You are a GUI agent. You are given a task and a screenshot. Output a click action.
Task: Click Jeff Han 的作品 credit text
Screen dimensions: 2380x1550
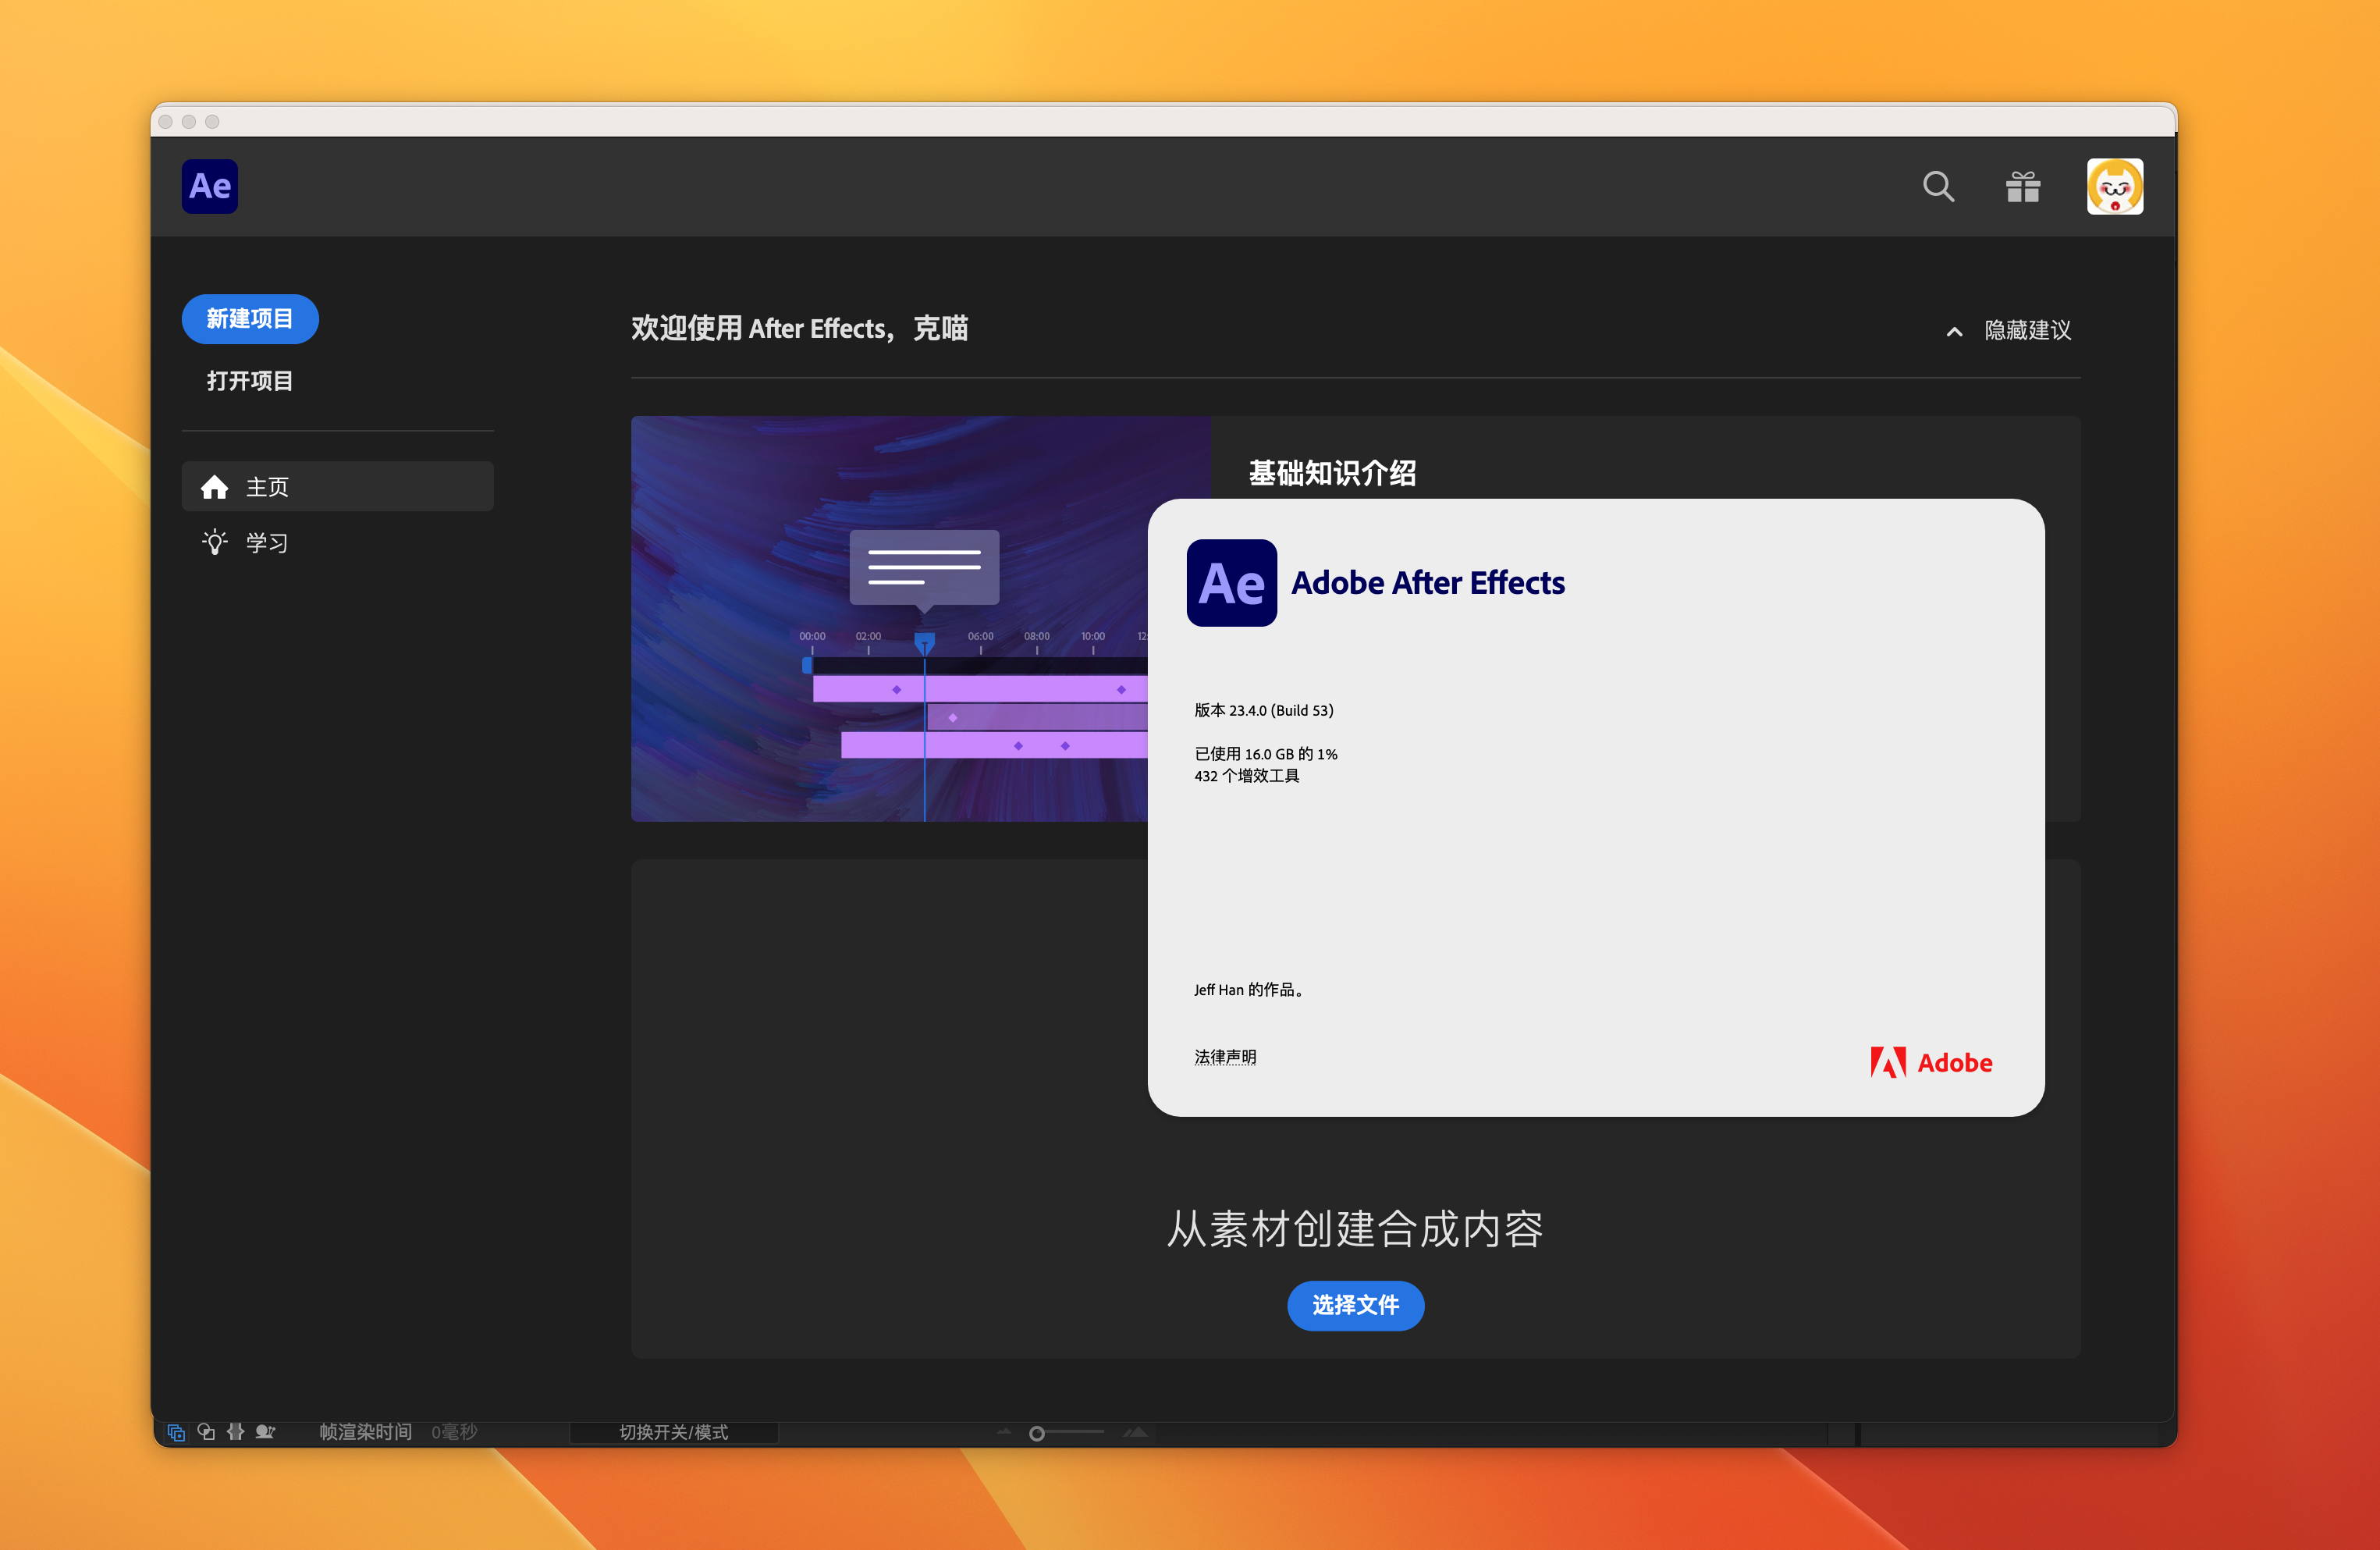pos(1249,990)
